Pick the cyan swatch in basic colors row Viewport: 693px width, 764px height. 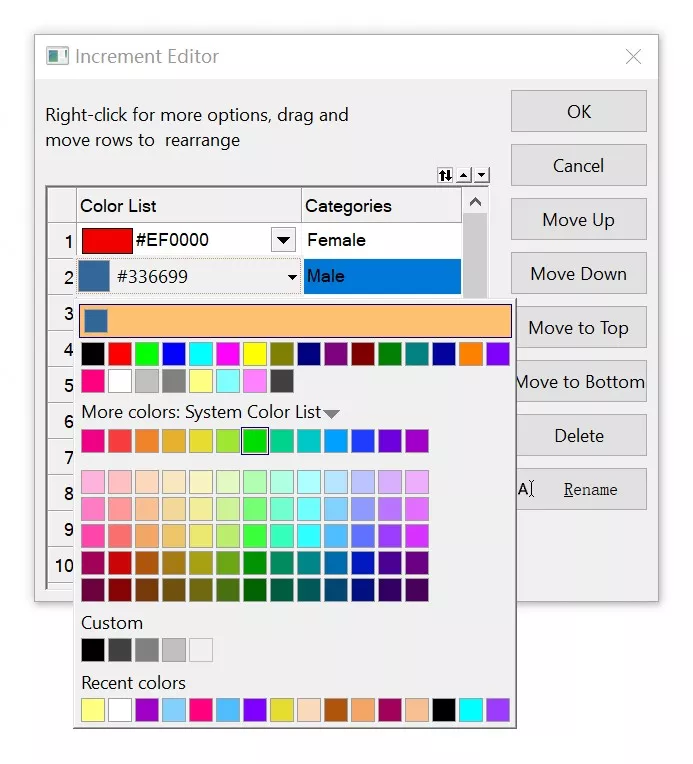coord(201,354)
